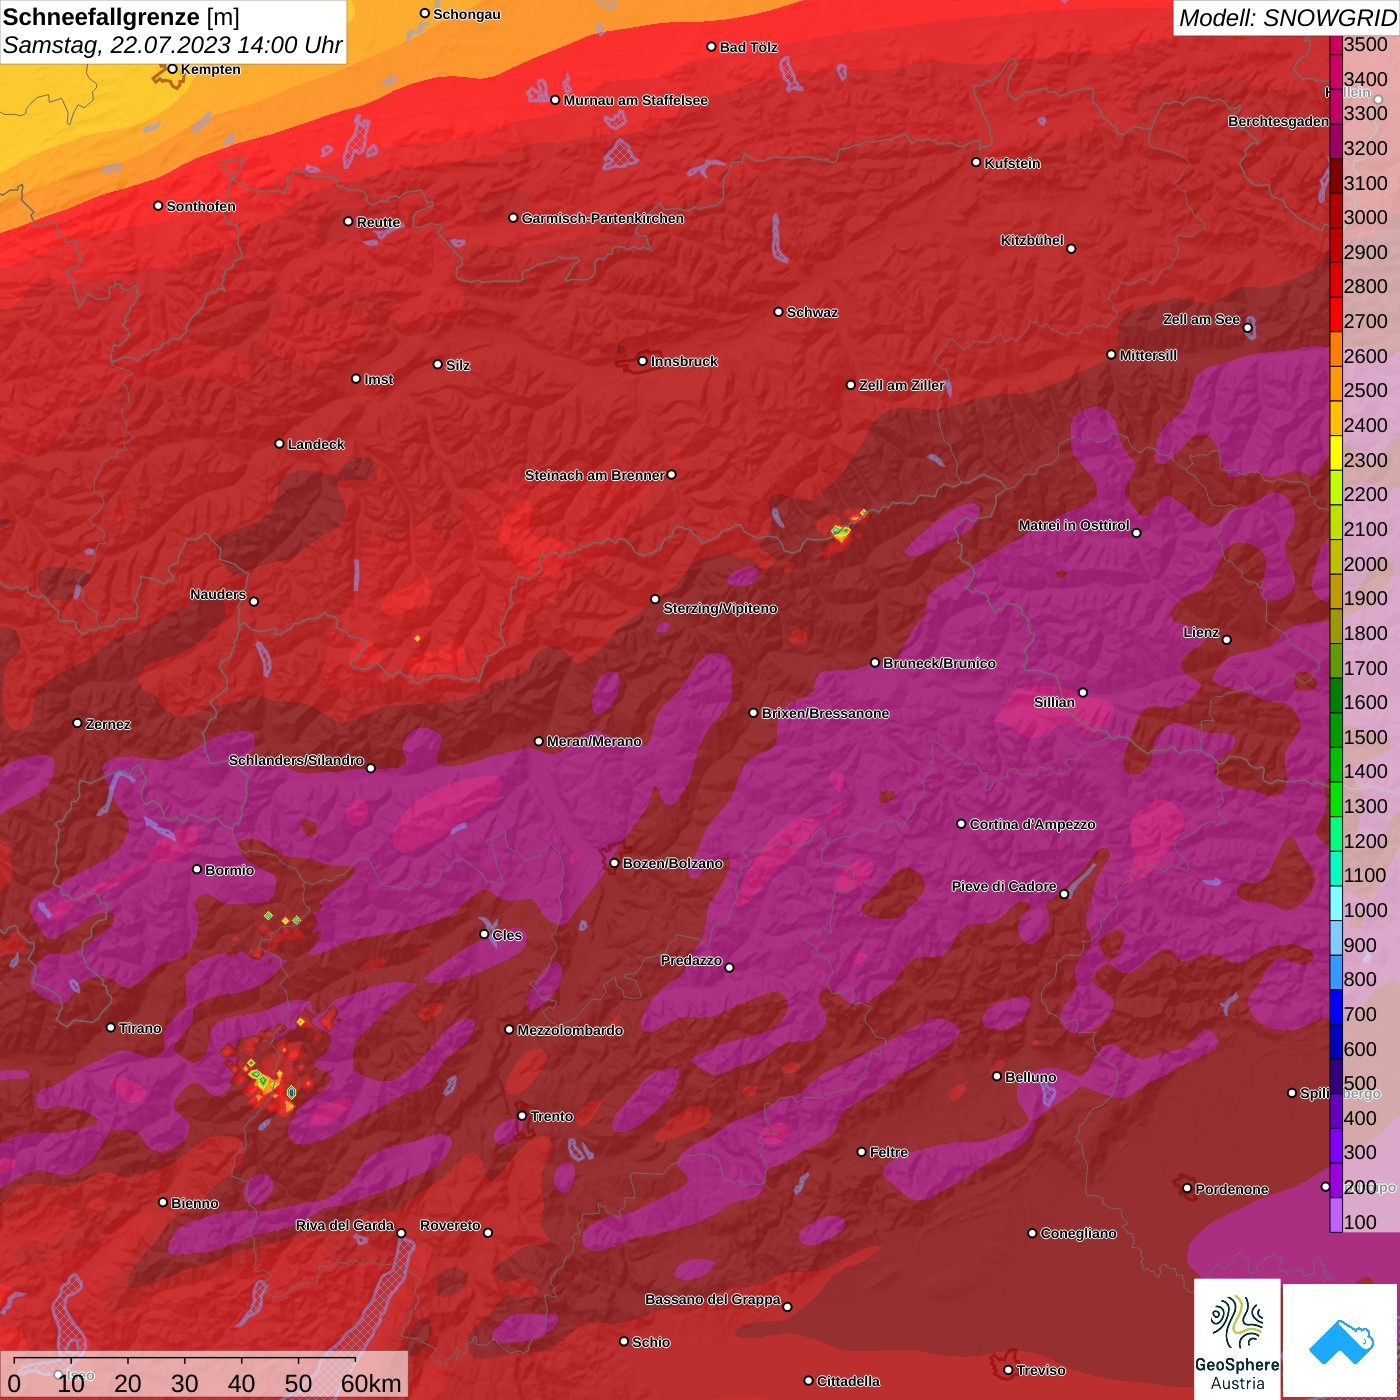
Task: Select the 2300 m yellow legend color
Action: (1336, 453)
